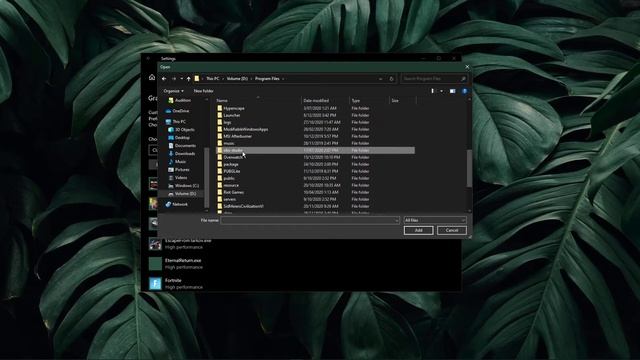Click the file list vertical scrollbar
This screenshot has height=360, width=640.
point(469,167)
